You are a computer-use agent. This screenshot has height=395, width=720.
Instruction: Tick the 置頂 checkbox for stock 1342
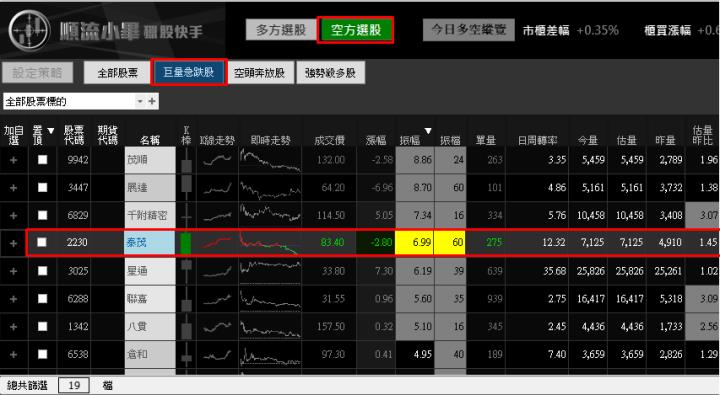pos(42,326)
